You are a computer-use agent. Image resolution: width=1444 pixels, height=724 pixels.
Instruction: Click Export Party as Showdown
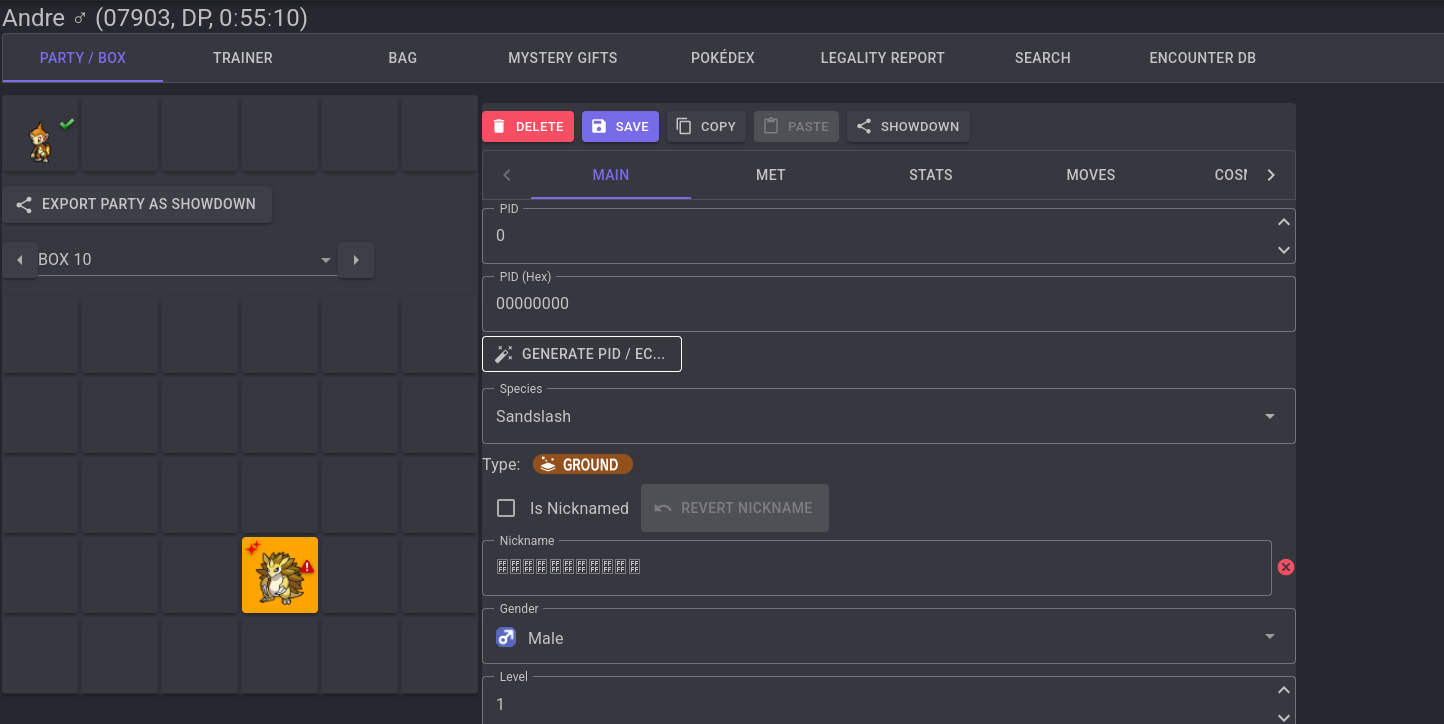pos(137,204)
